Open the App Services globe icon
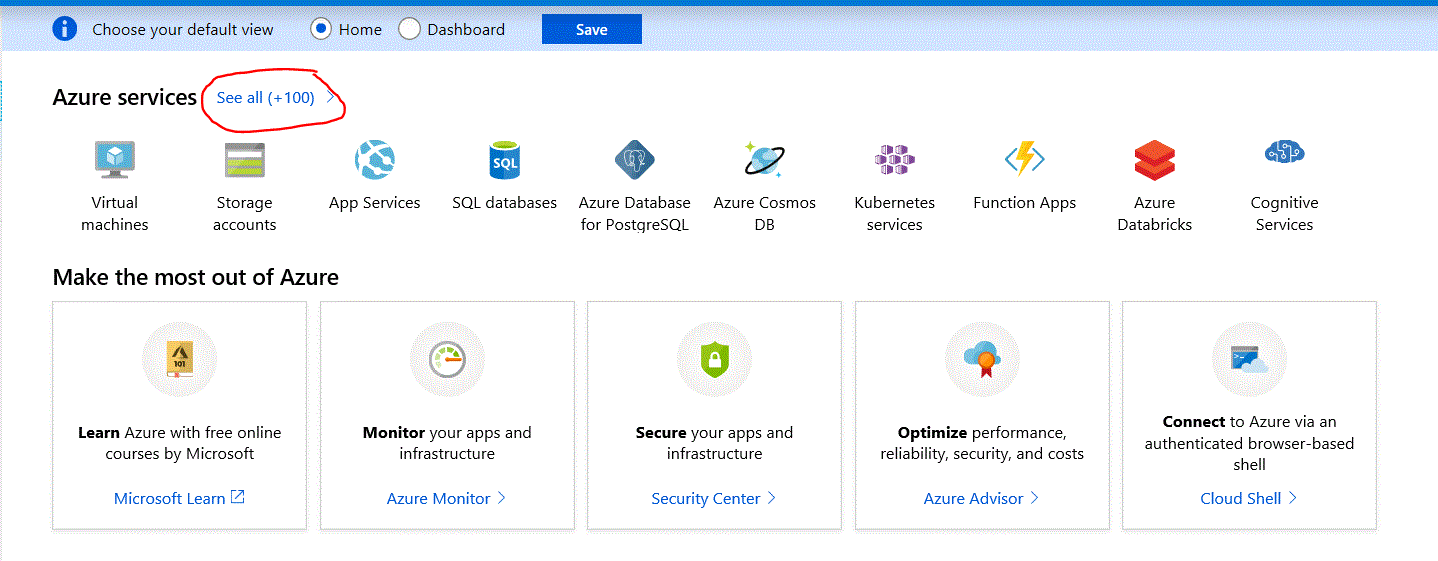Screen dimensions: 1438x561 375,160
